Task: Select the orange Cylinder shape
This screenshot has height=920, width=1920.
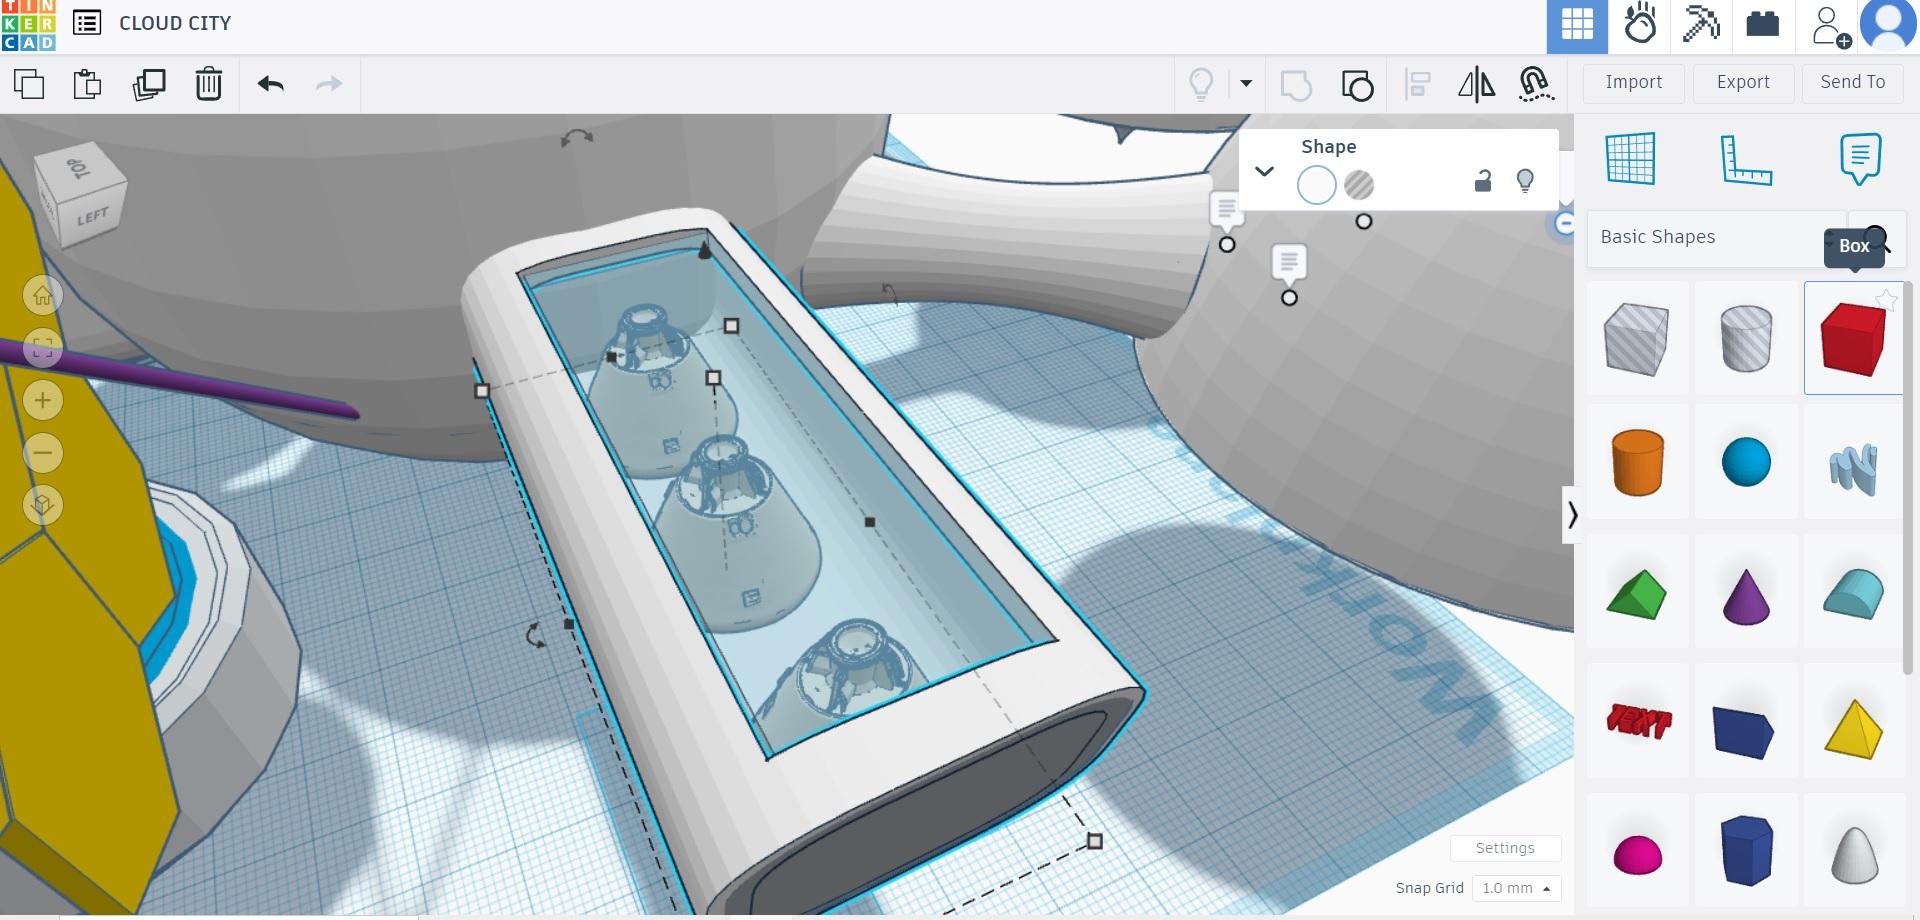Action: click(1637, 463)
